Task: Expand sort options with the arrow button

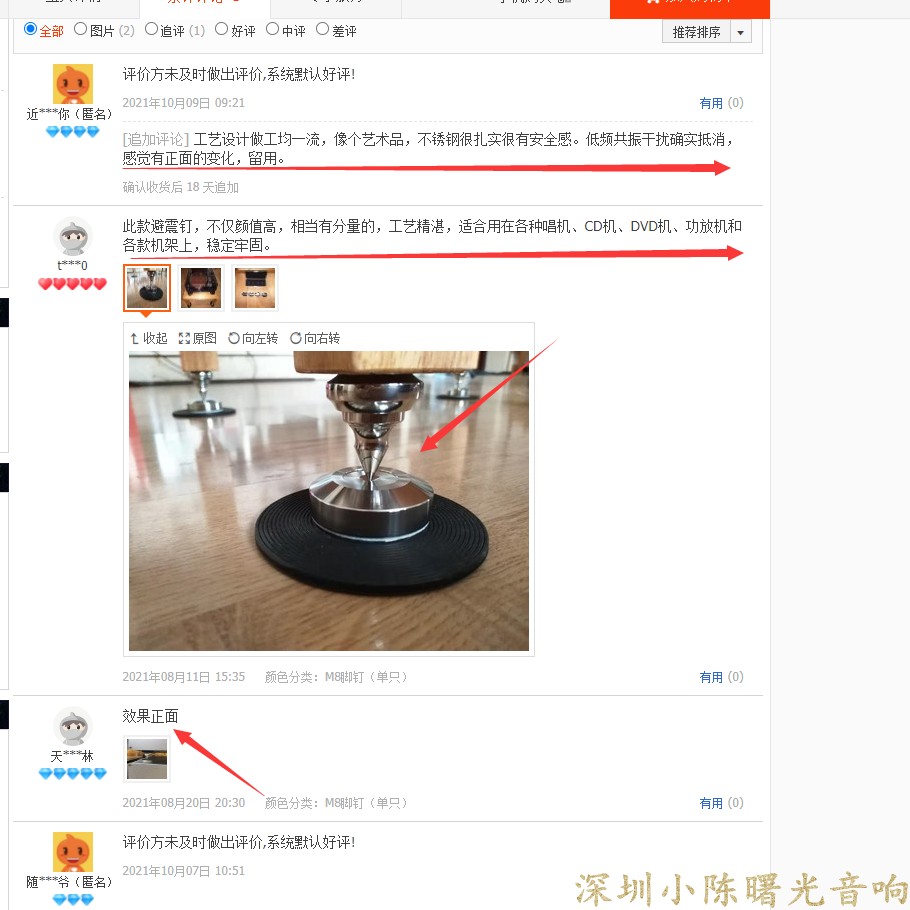Action: click(x=741, y=32)
